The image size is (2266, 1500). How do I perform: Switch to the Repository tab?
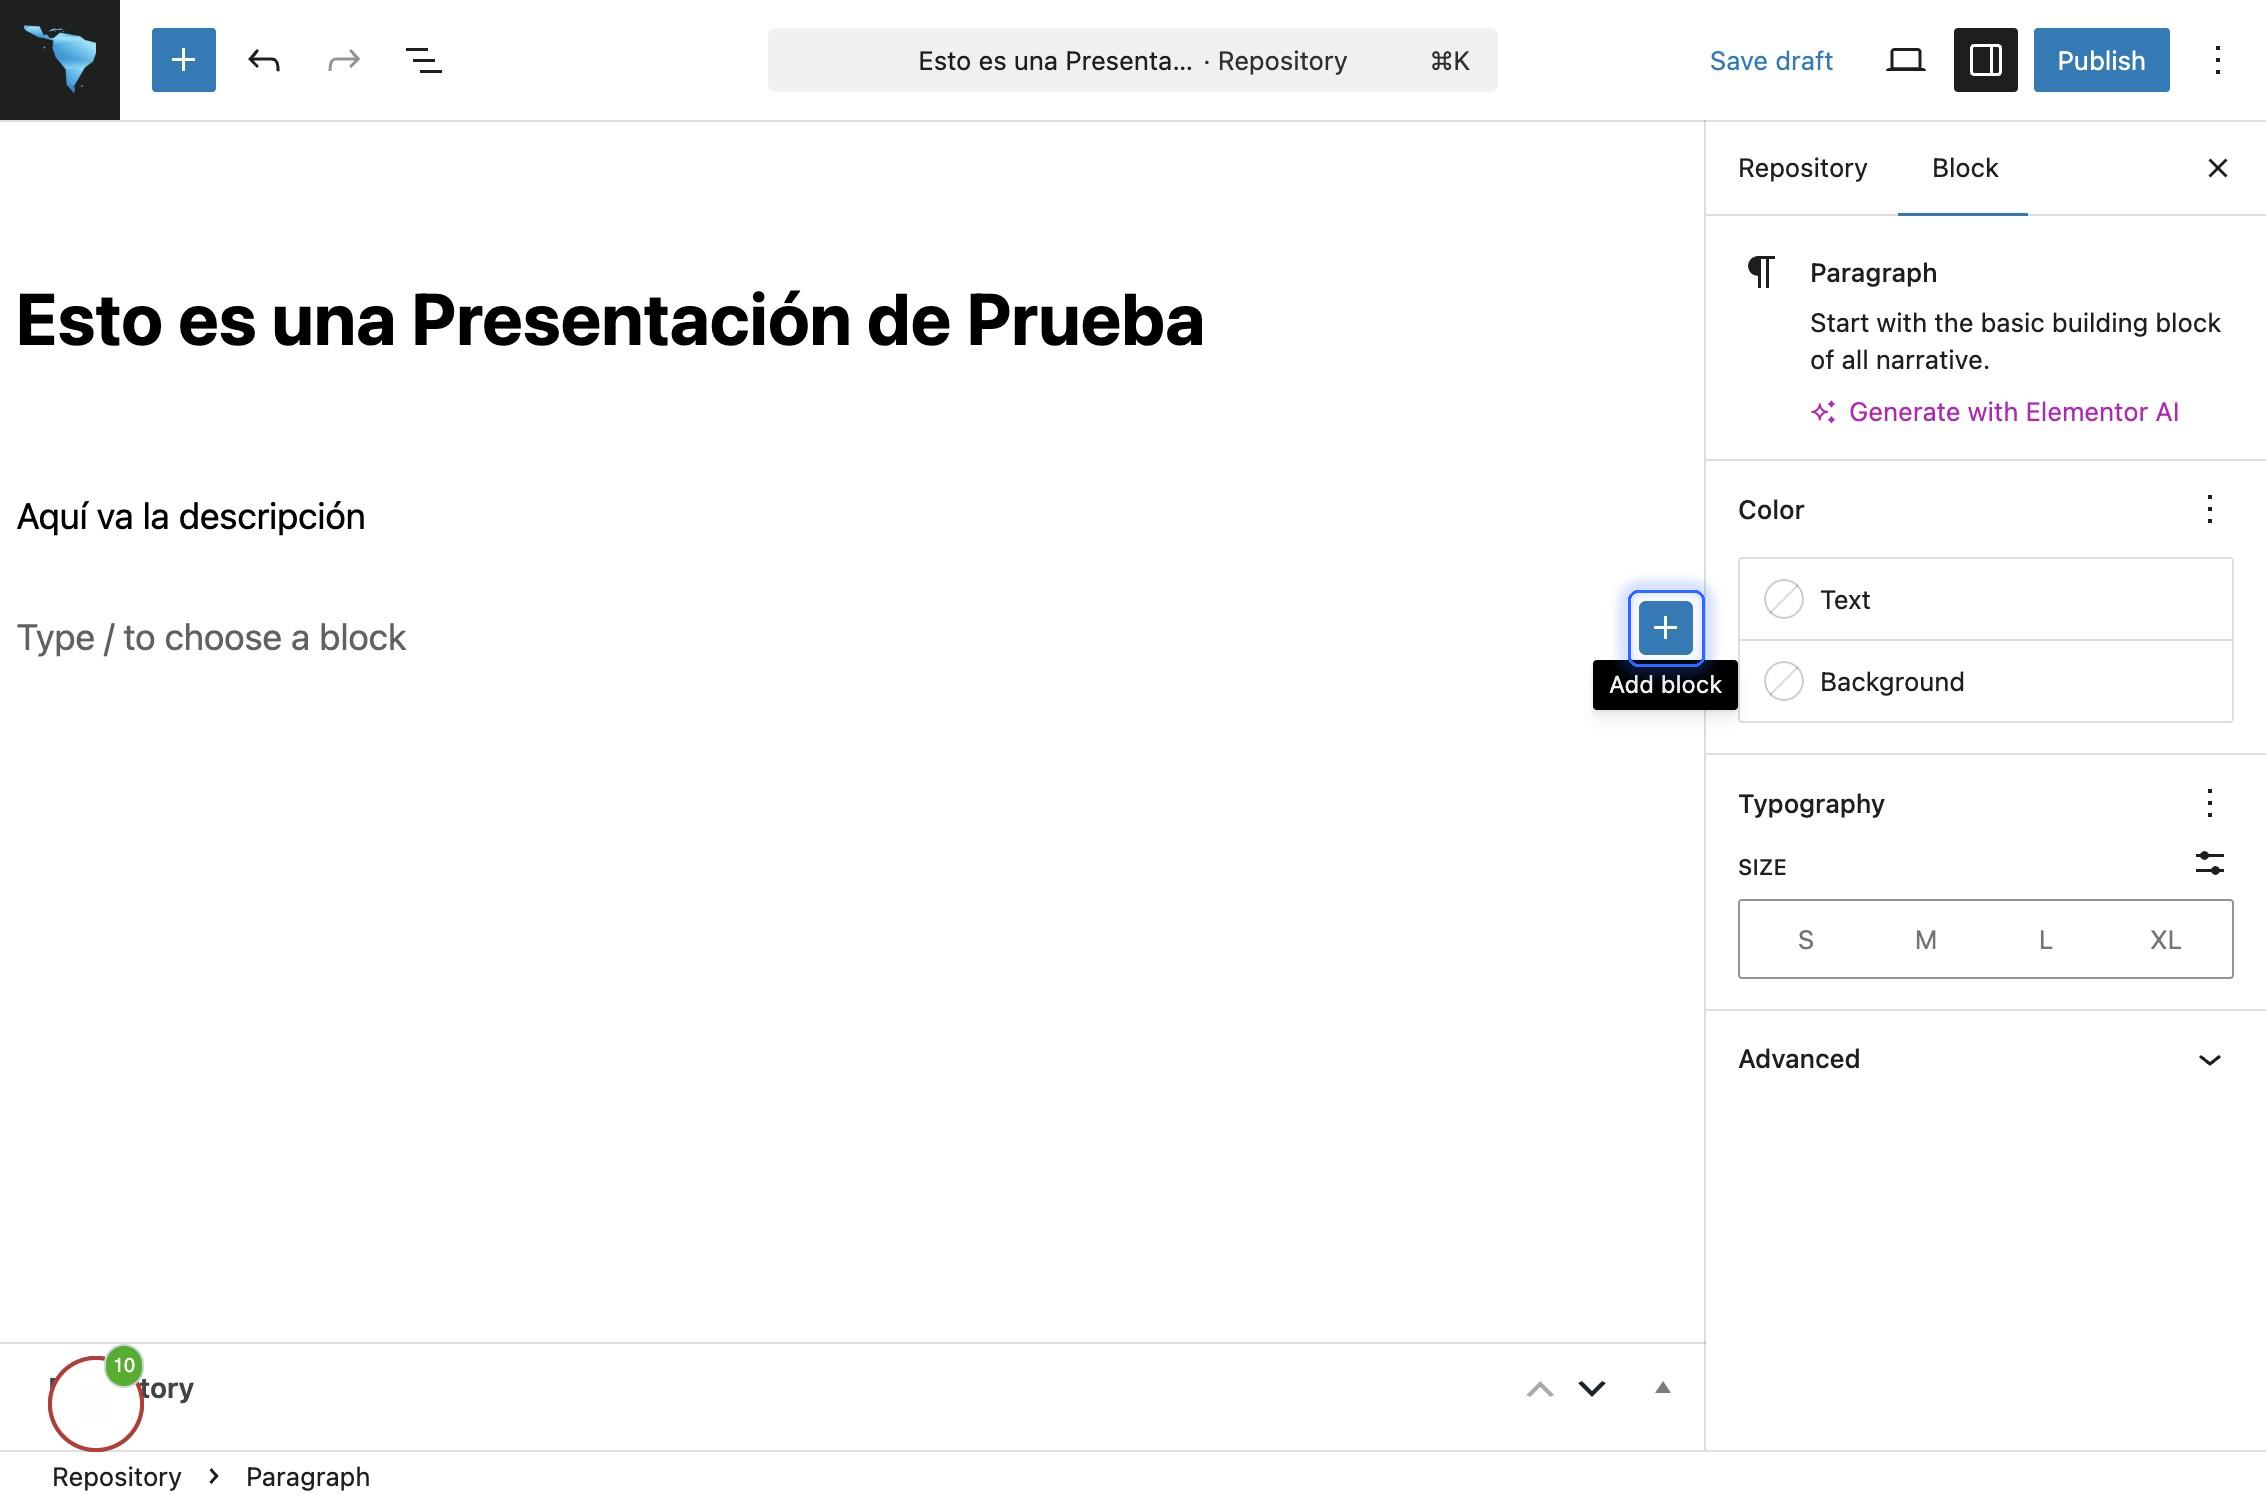tap(1802, 168)
